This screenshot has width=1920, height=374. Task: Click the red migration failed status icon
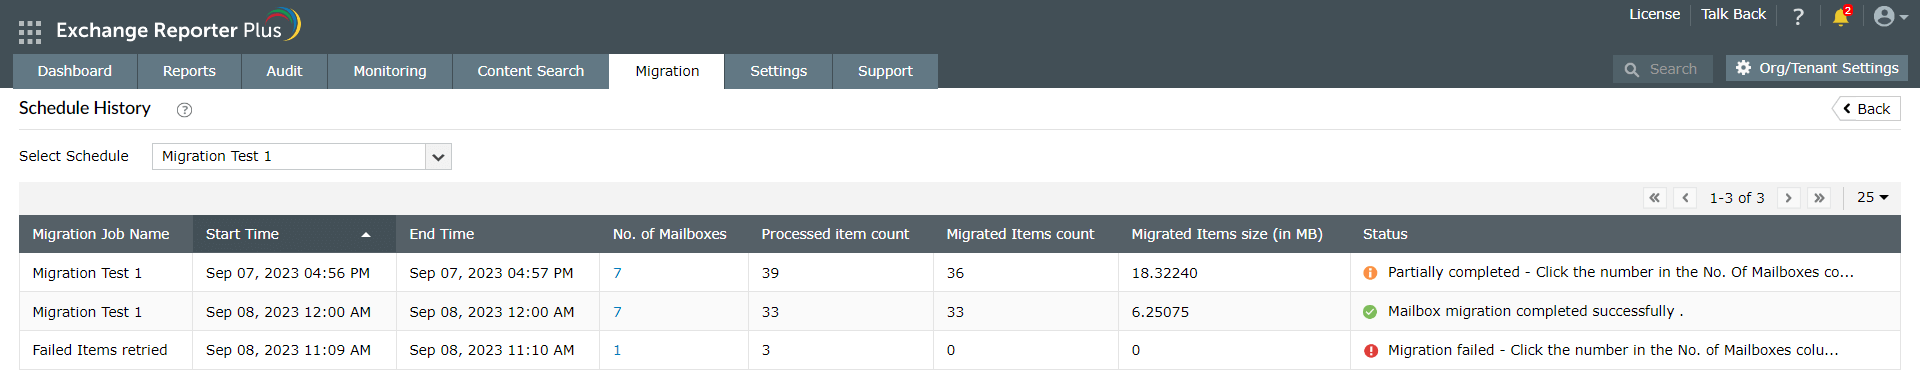(1370, 351)
